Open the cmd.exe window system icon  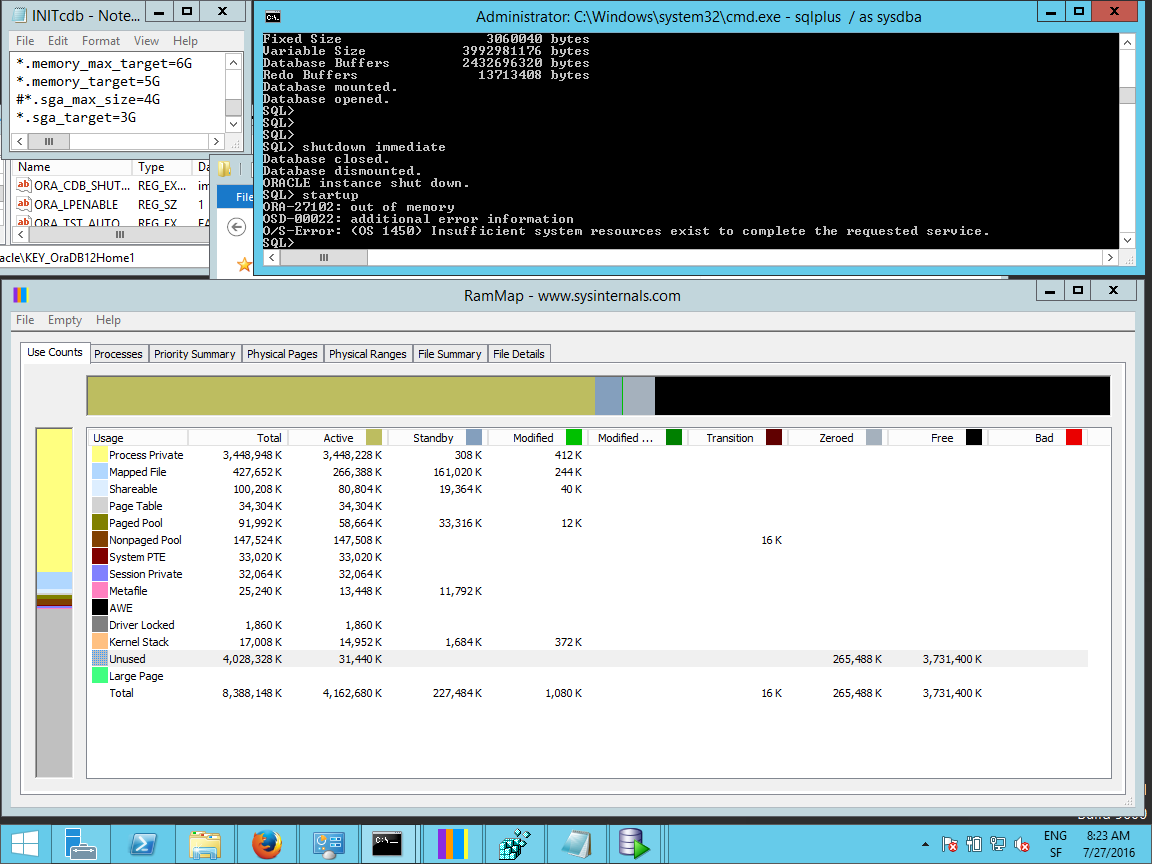pos(272,16)
